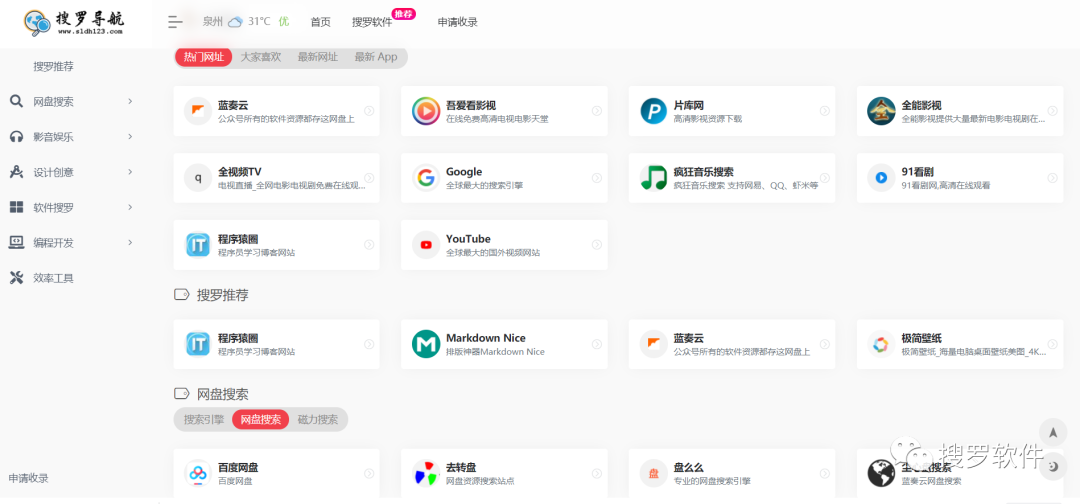Expand the 设计创意 sidebar chevron

click(x=130, y=172)
